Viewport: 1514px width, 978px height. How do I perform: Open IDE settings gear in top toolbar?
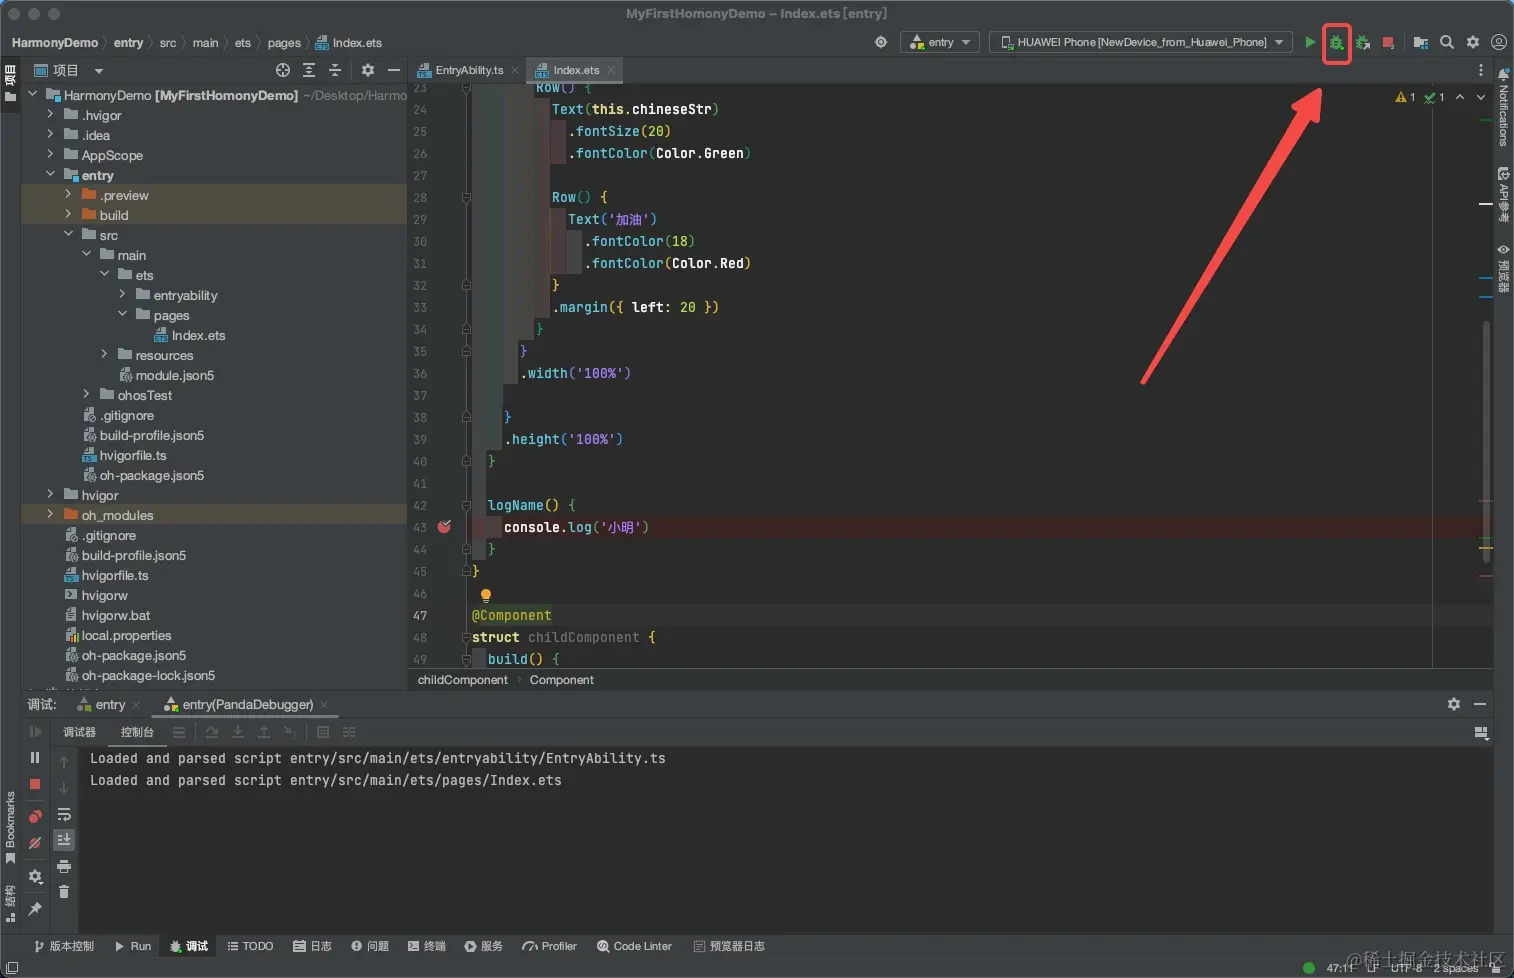(x=1473, y=42)
